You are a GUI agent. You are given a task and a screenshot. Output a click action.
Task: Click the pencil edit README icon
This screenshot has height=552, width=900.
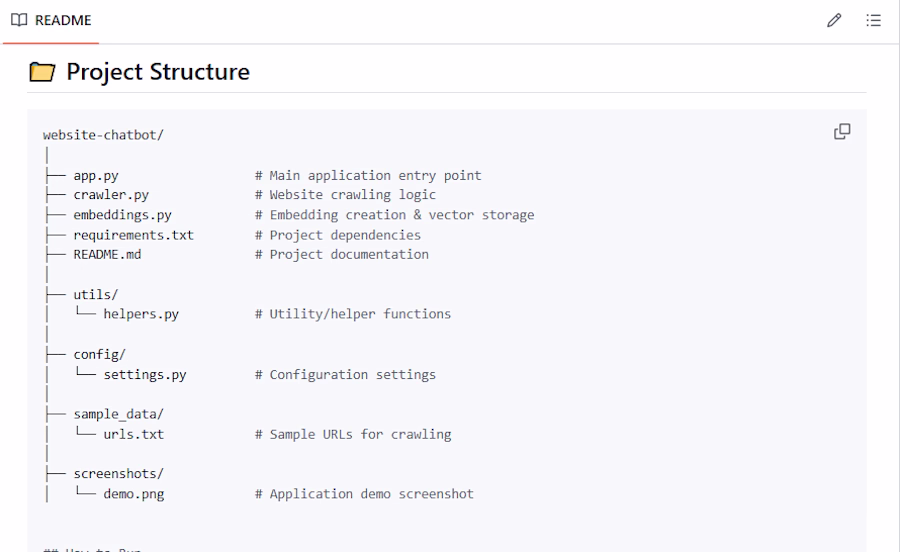tap(834, 20)
